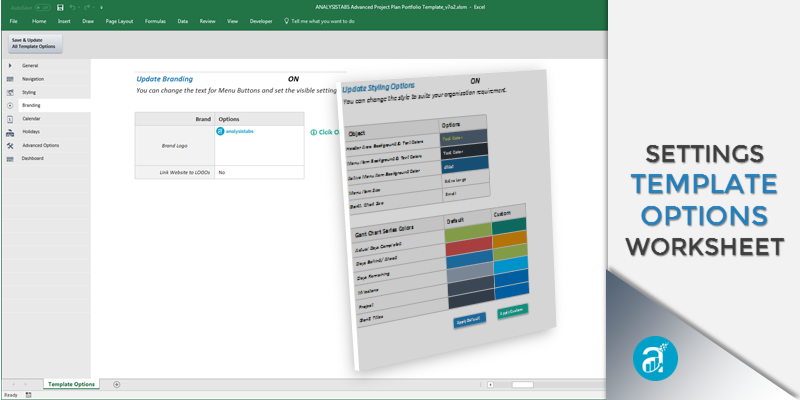
Task: Click the Calendar sidebar icon
Action: pos(10,118)
